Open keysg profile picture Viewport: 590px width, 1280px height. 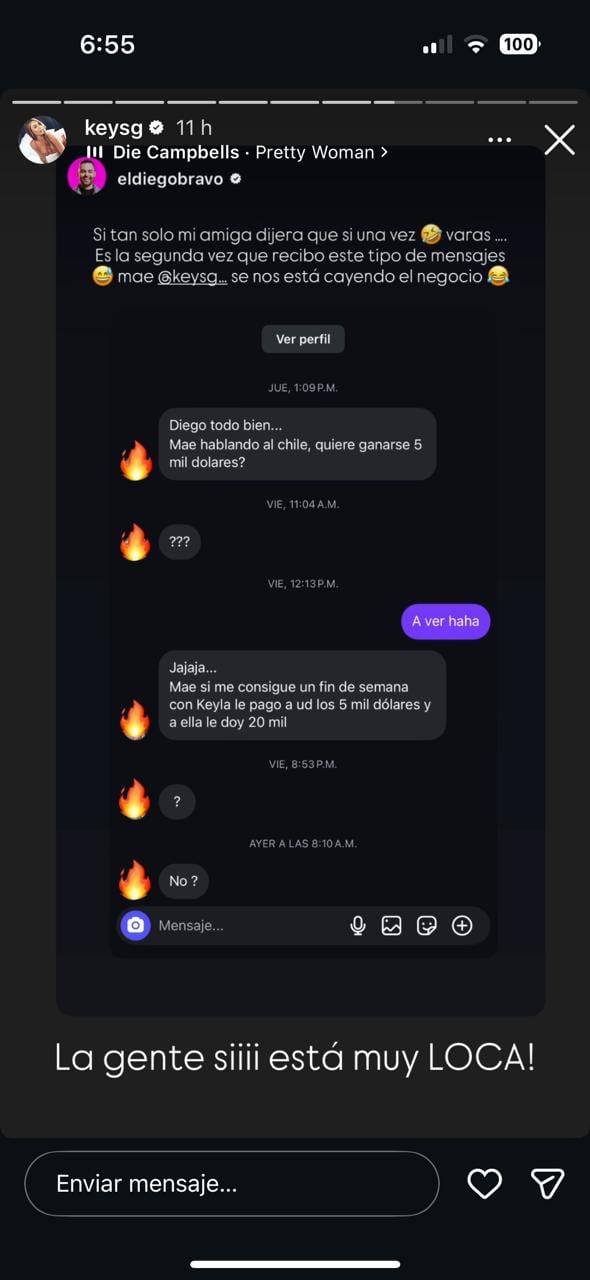tap(43, 140)
